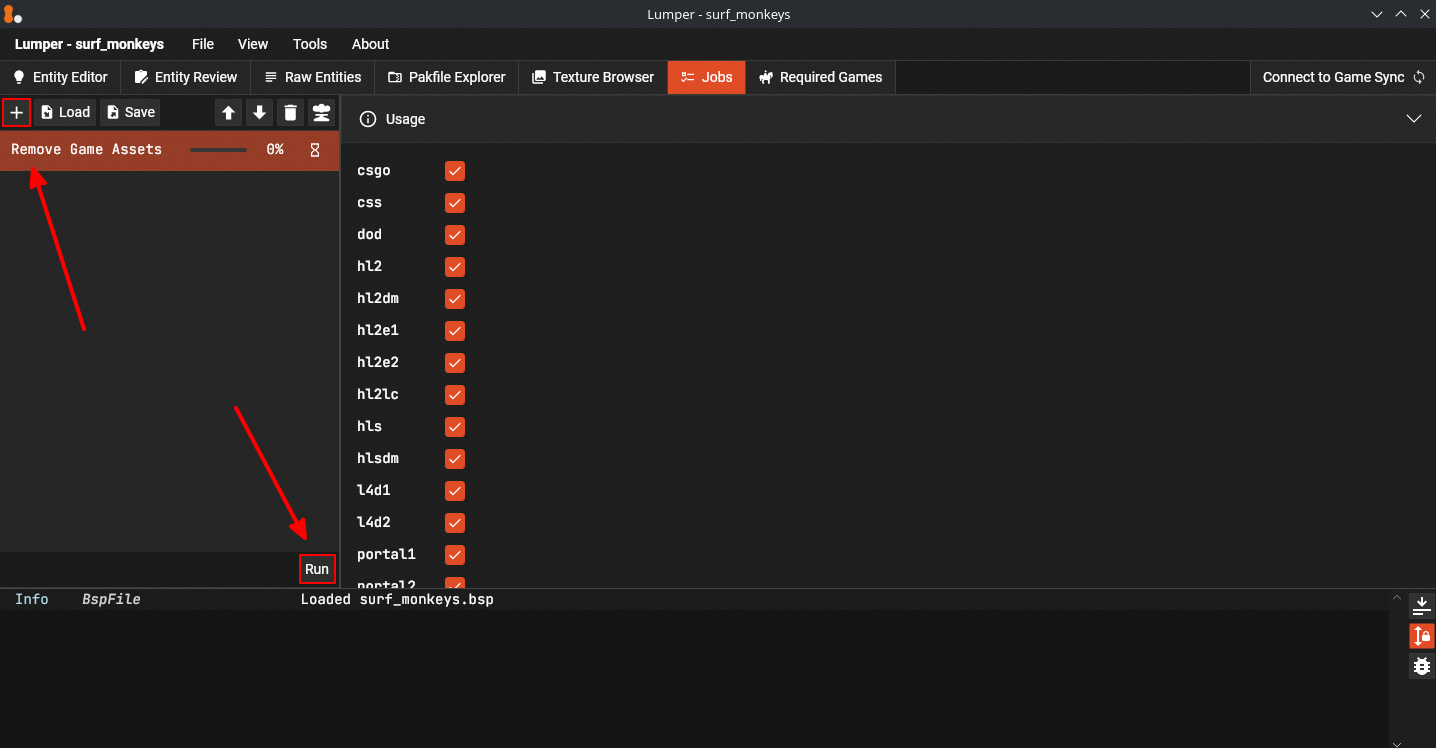Move the selected job up with the arrow
The height and width of the screenshot is (748, 1436).
(x=229, y=112)
